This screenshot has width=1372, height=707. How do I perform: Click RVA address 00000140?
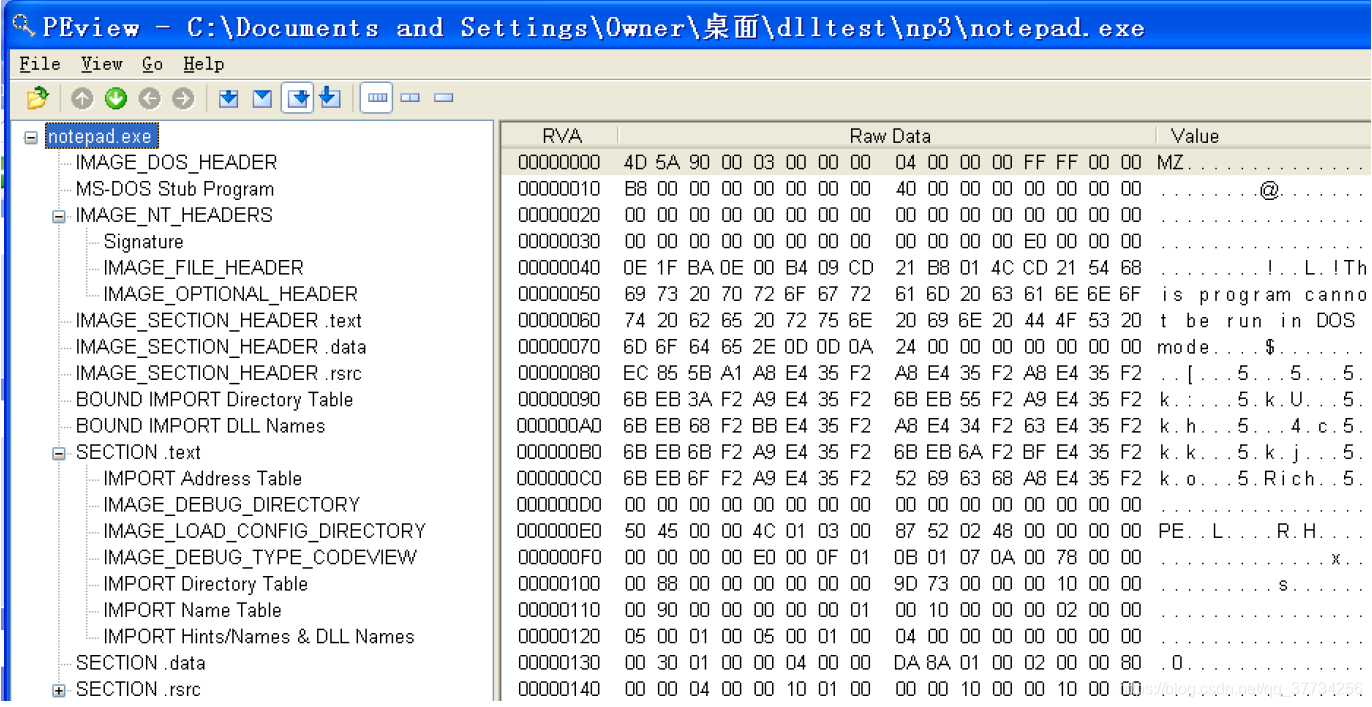(559, 689)
